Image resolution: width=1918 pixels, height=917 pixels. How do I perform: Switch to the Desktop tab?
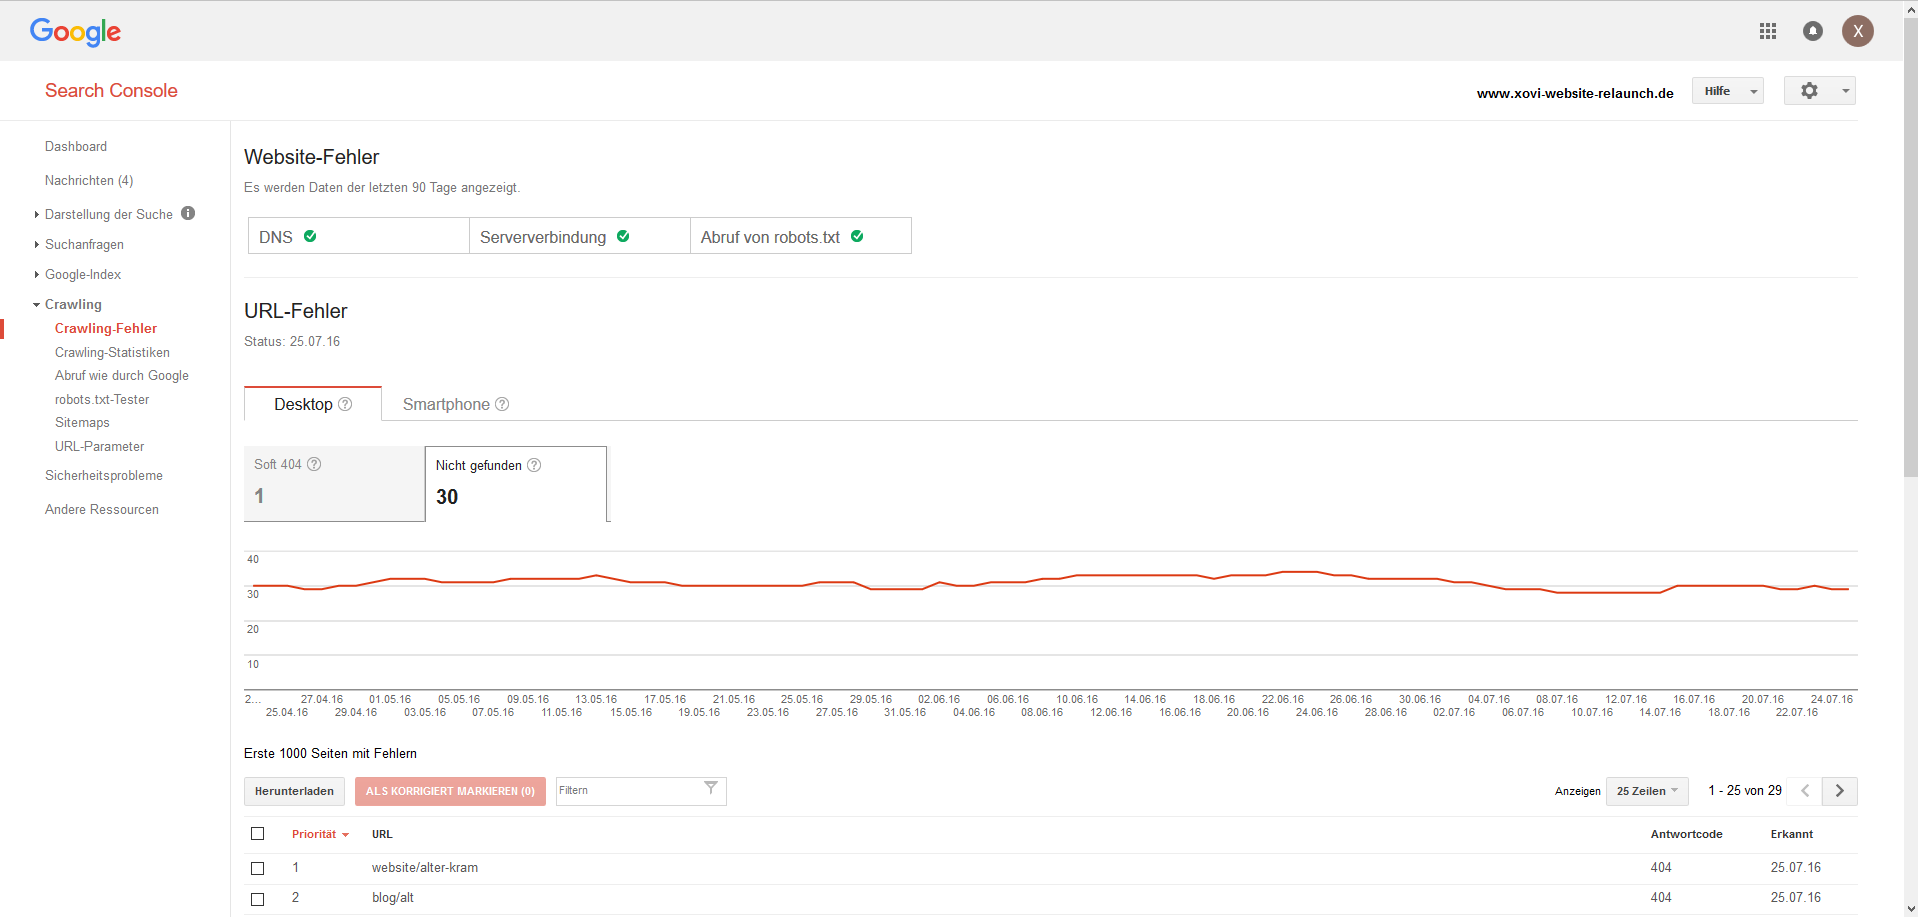[313, 404]
